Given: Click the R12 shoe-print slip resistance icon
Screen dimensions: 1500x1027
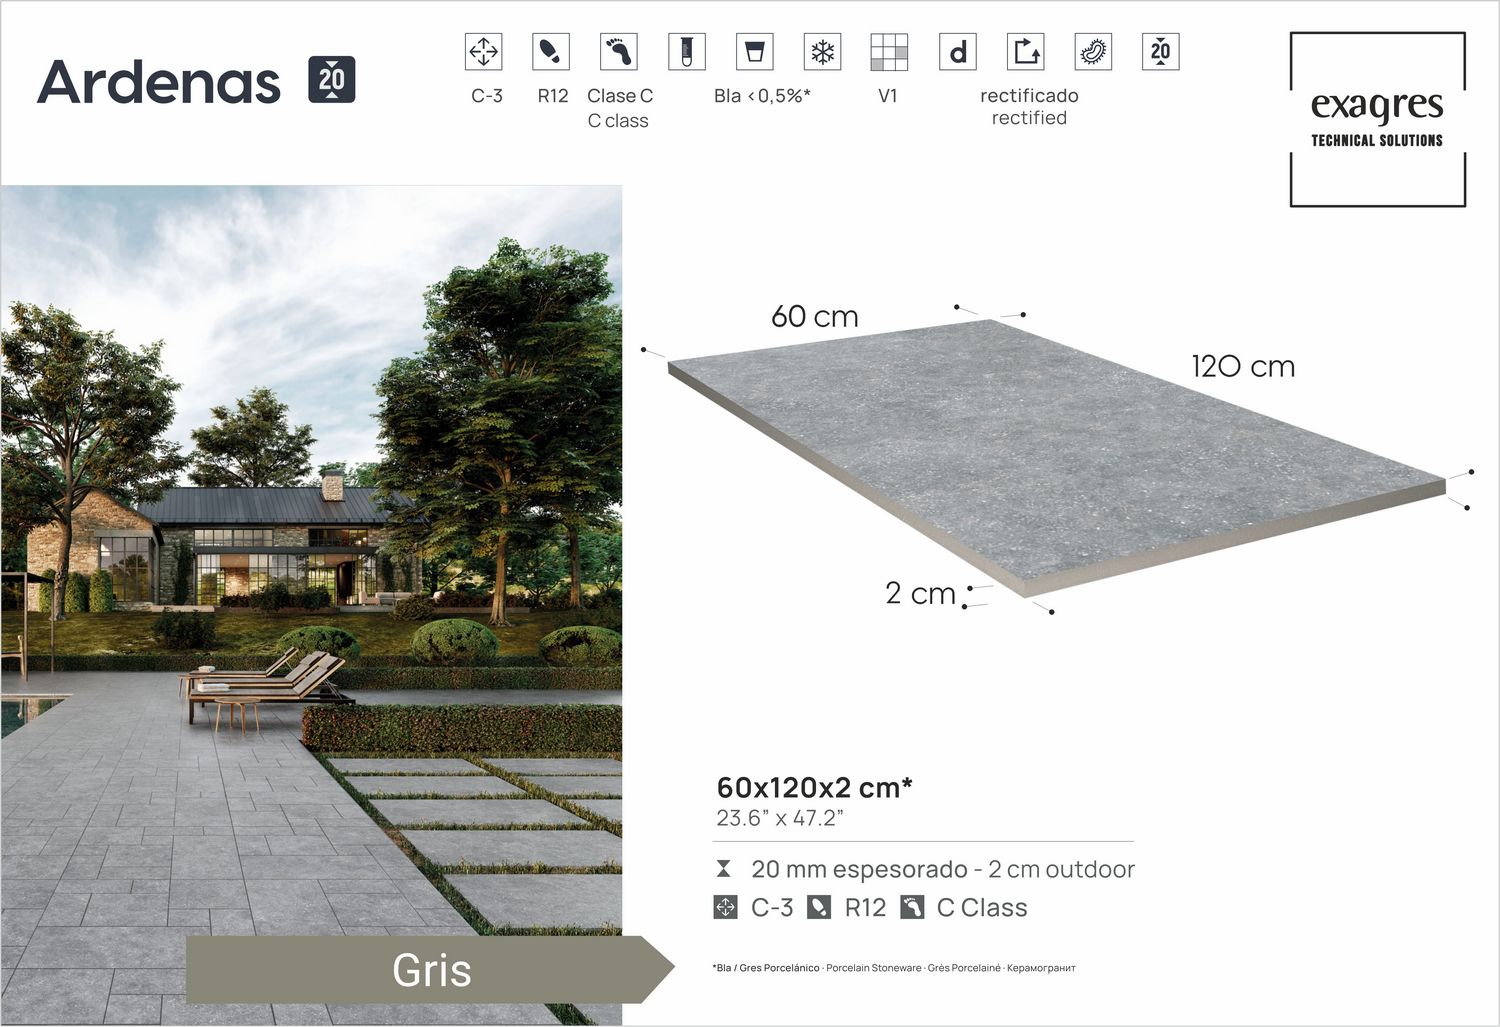Looking at the screenshot, I should (x=550, y=52).
